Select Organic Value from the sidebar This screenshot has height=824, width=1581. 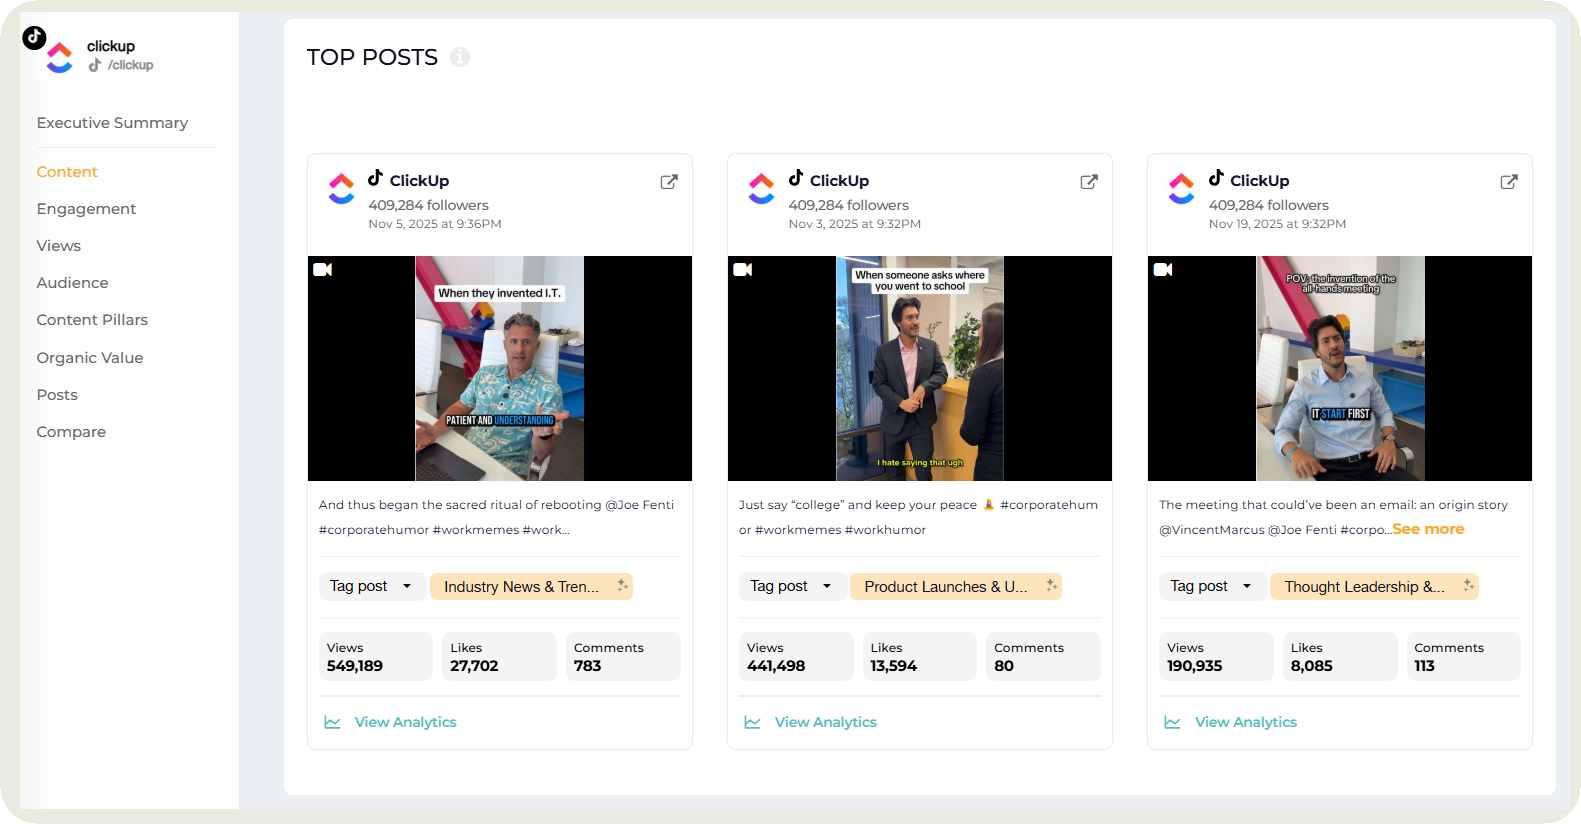[90, 358]
